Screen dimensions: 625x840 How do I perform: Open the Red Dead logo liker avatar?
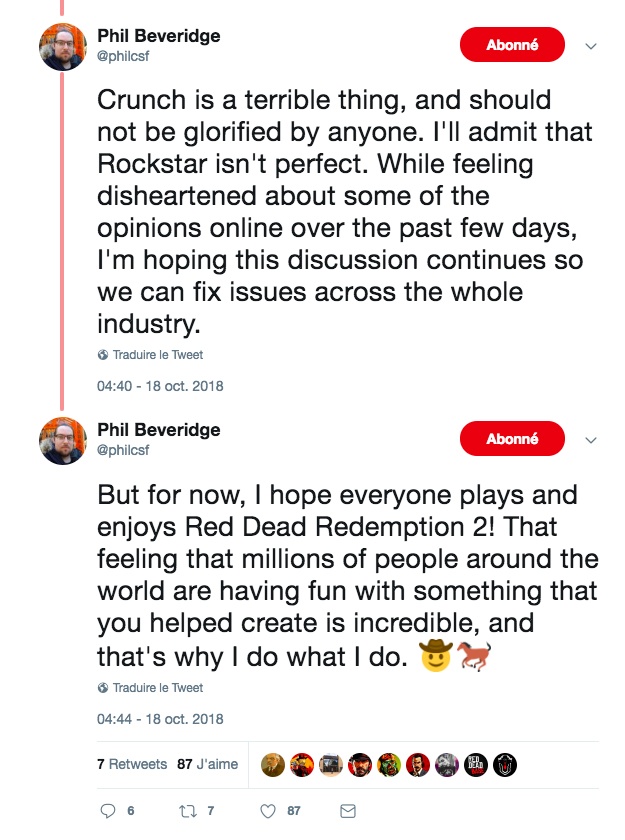(x=480, y=764)
